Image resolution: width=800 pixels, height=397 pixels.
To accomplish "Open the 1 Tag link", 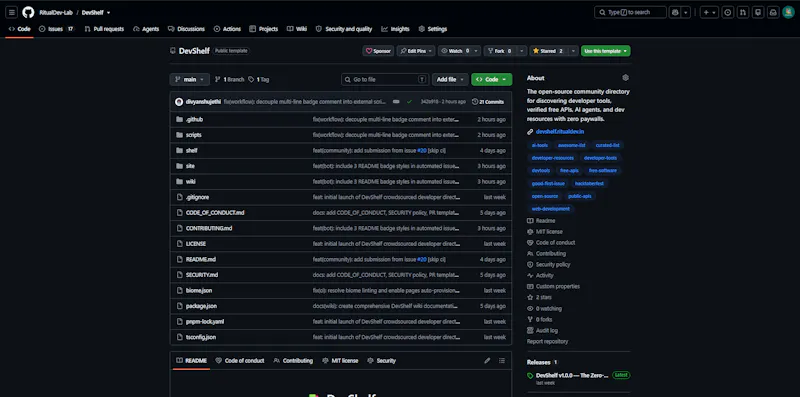I will 259,80.
